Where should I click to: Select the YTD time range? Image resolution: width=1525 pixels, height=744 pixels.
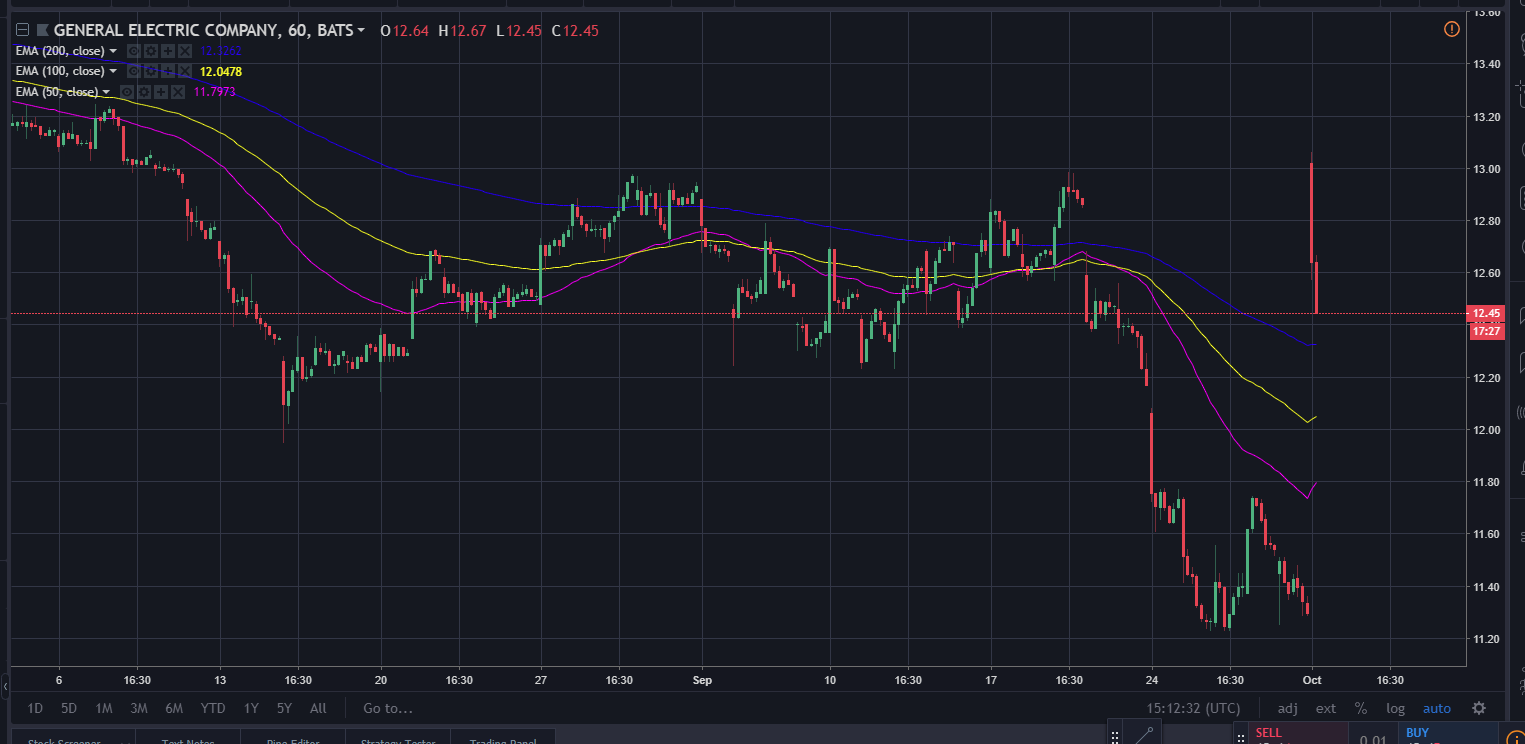pos(212,708)
